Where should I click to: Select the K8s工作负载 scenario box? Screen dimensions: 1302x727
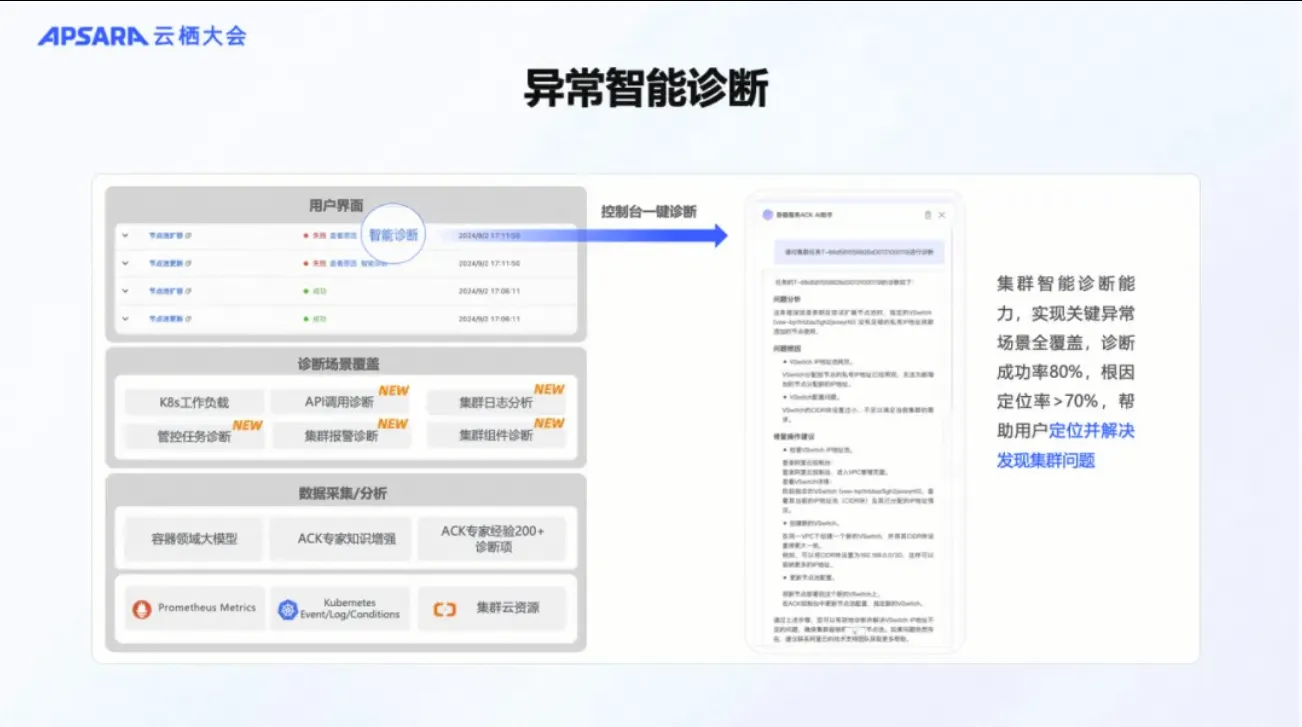pos(195,402)
